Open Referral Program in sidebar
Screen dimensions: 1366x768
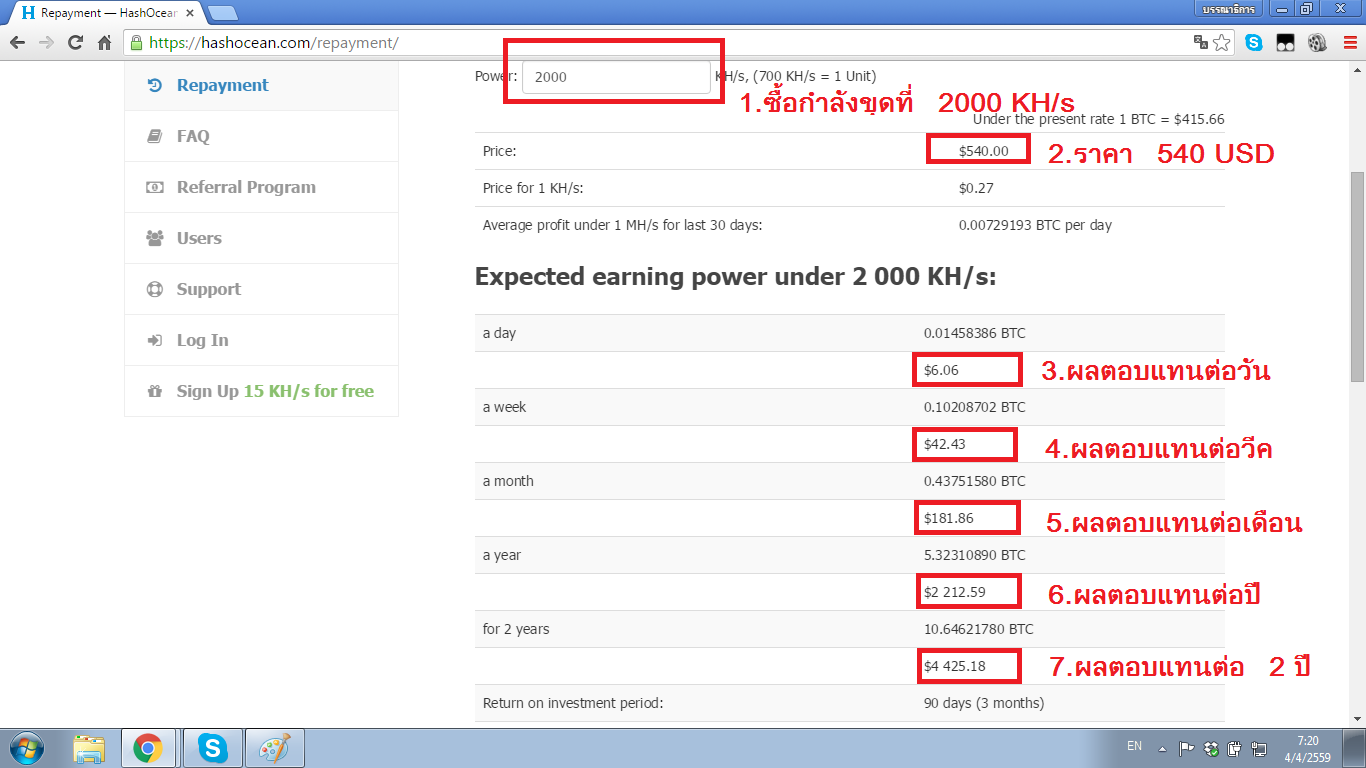click(x=261, y=187)
